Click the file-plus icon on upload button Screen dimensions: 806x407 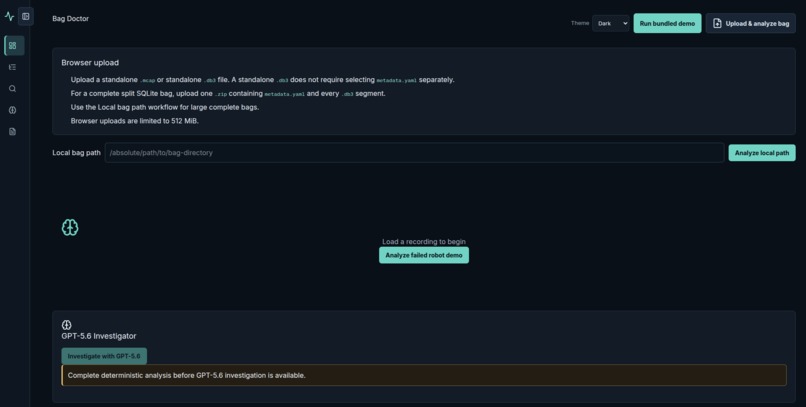[717, 24]
